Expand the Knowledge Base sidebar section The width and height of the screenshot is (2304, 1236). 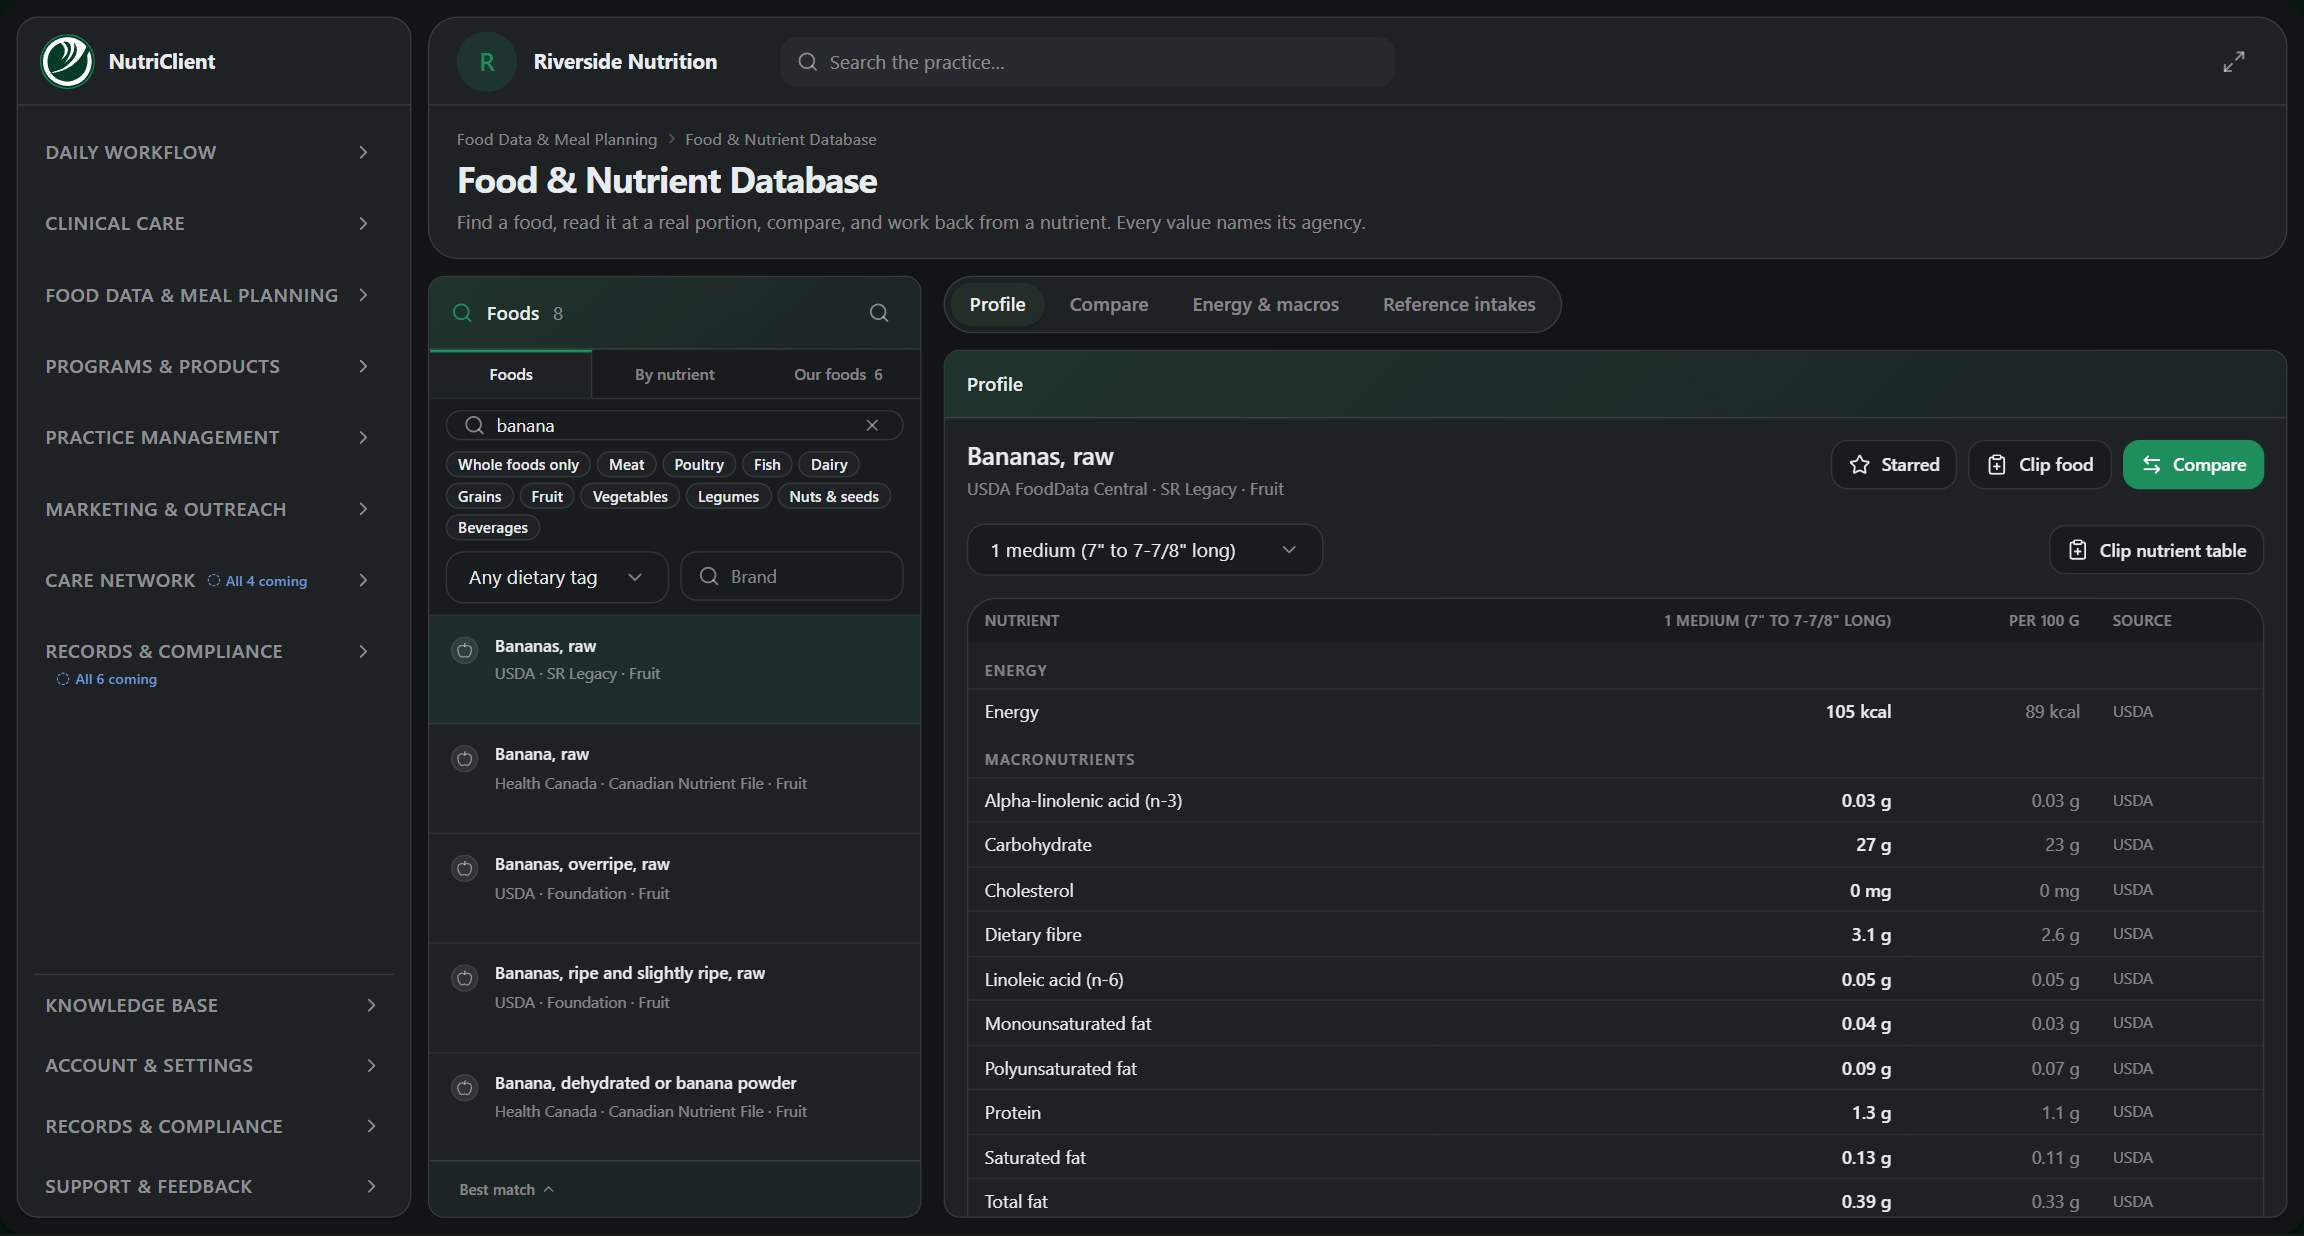click(x=212, y=1005)
